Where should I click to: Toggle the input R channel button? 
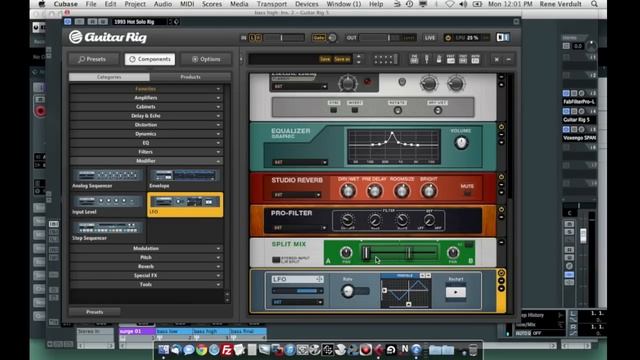[x=258, y=38]
